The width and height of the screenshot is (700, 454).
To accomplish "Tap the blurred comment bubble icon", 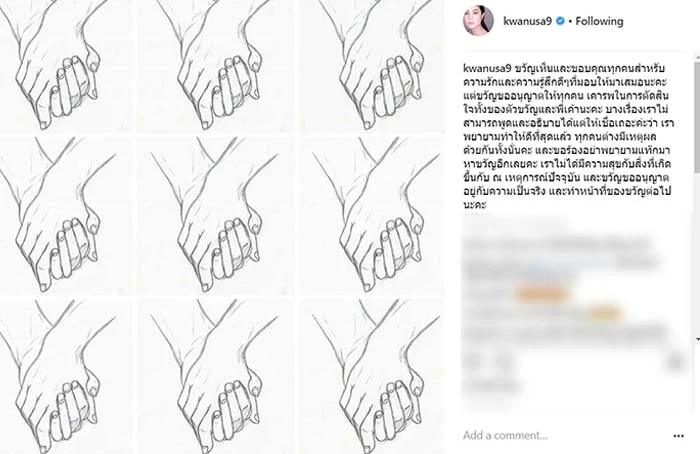I will pyautogui.click(x=504, y=361).
